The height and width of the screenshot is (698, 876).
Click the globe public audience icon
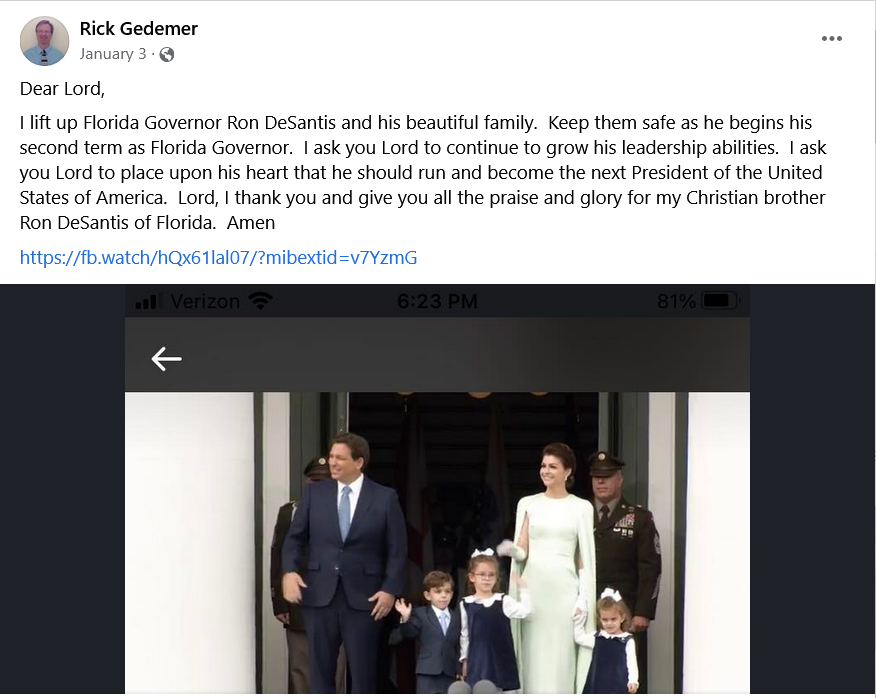[167, 54]
